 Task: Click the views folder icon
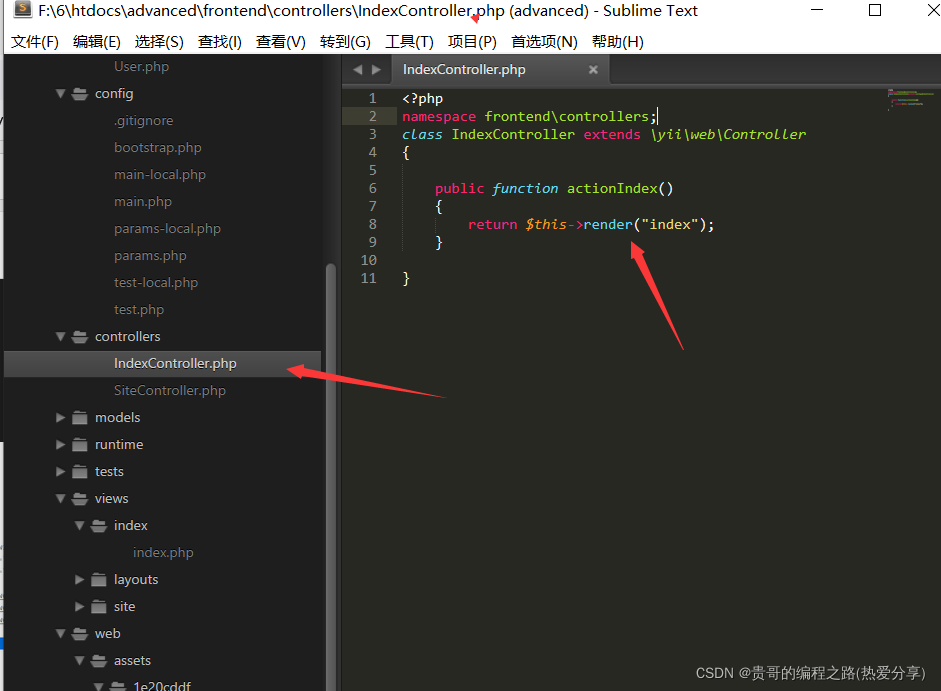point(80,499)
